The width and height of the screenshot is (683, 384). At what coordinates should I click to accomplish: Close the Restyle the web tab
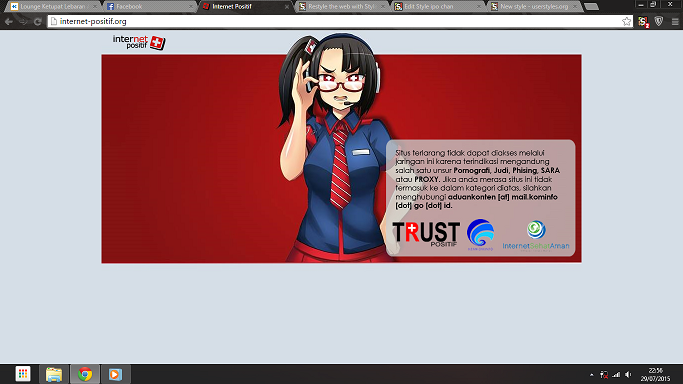383,7
